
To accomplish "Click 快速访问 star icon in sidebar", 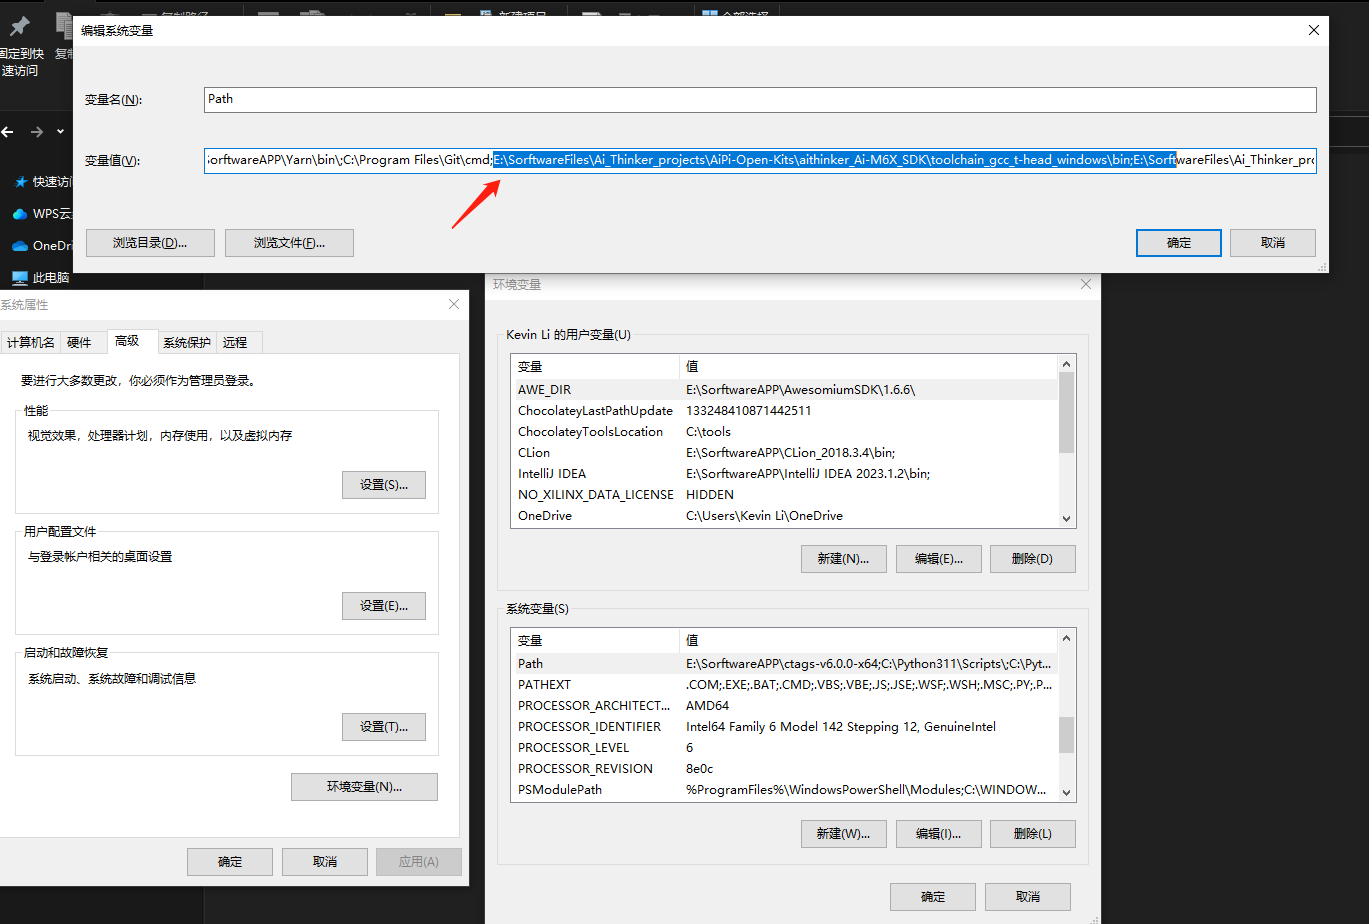I will click(x=20, y=182).
